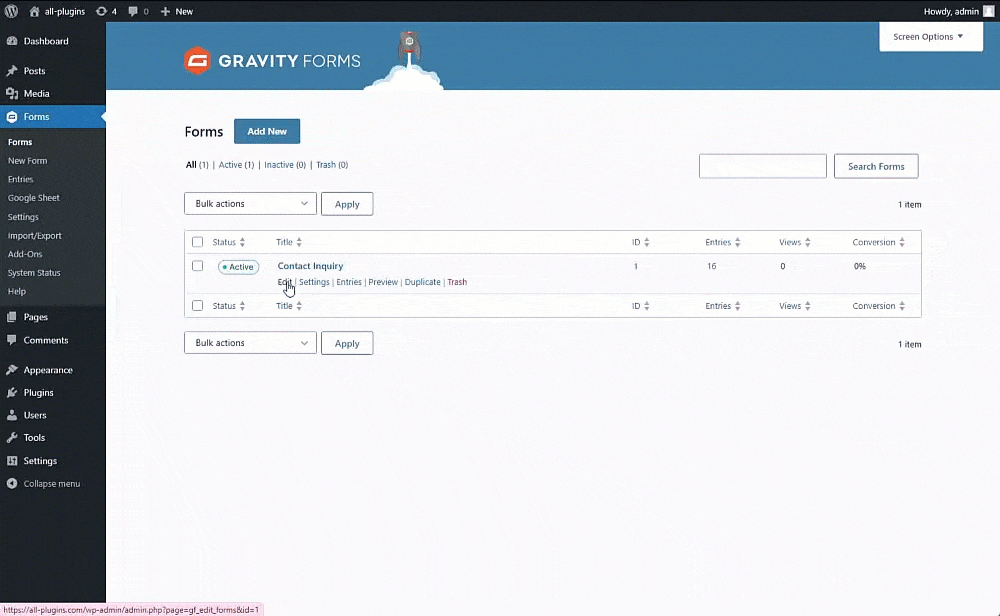Click the Users person icon
The width and height of the screenshot is (1000, 616).
(x=12, y=415)
